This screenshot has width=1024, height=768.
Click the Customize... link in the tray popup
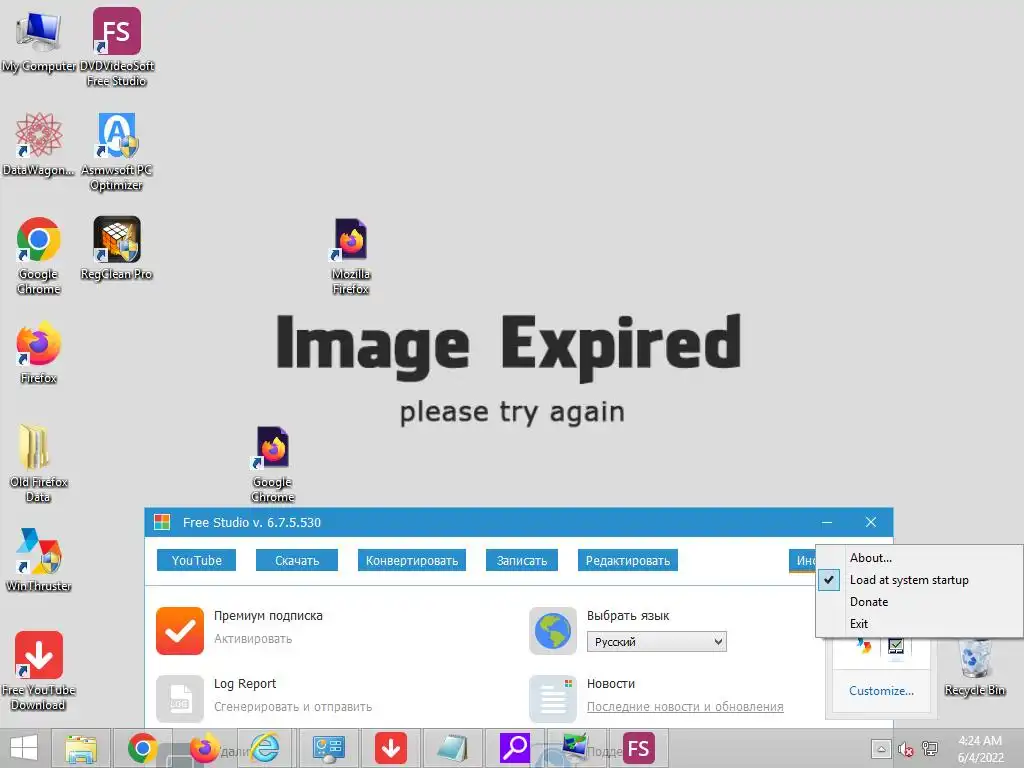(x=881, y=691)
